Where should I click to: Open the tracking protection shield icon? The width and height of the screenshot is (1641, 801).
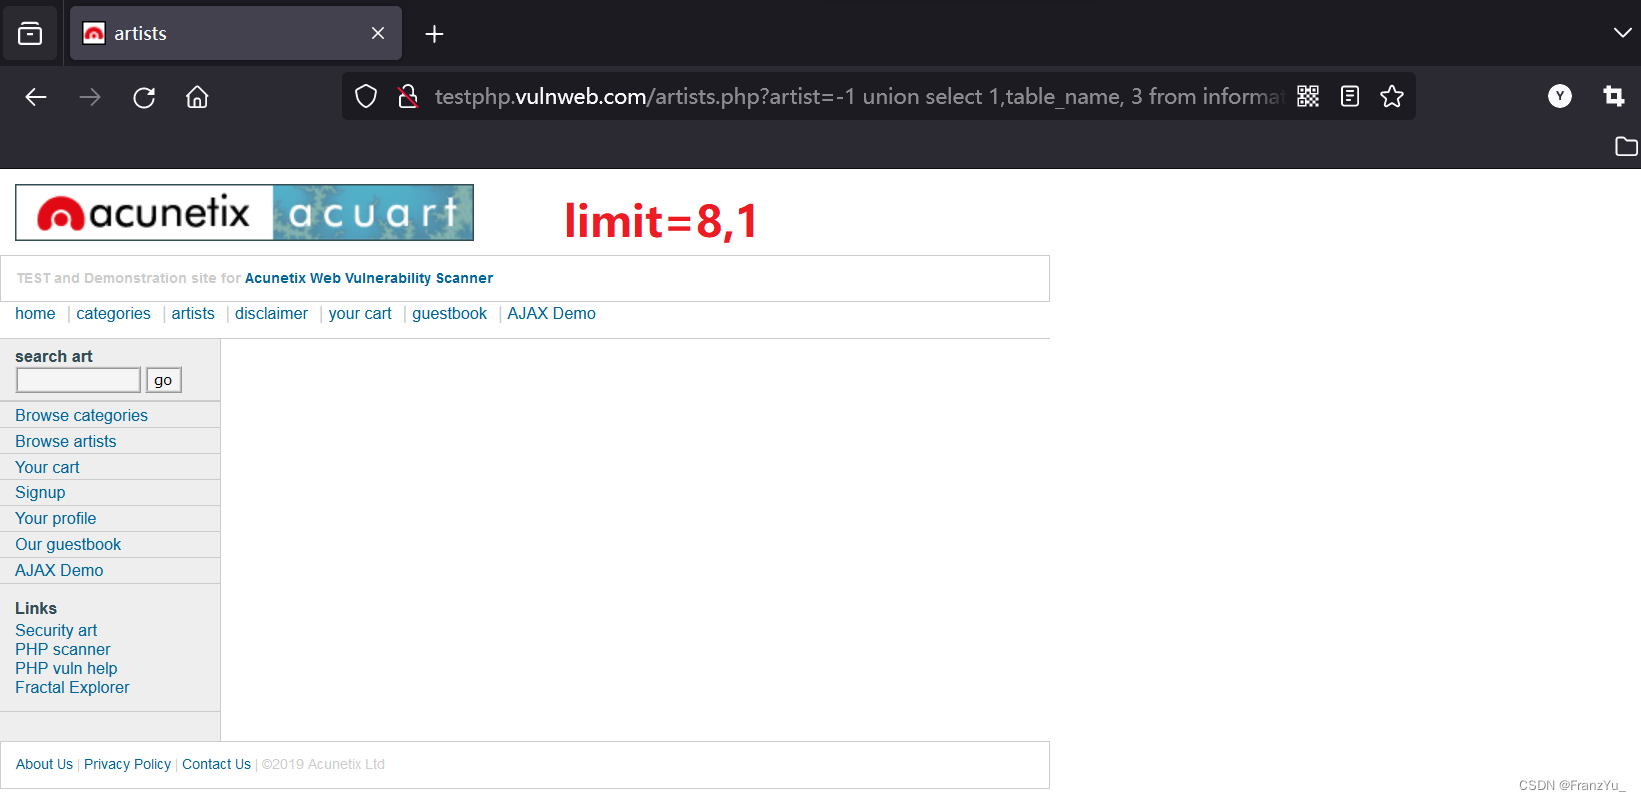pos(366,96)
